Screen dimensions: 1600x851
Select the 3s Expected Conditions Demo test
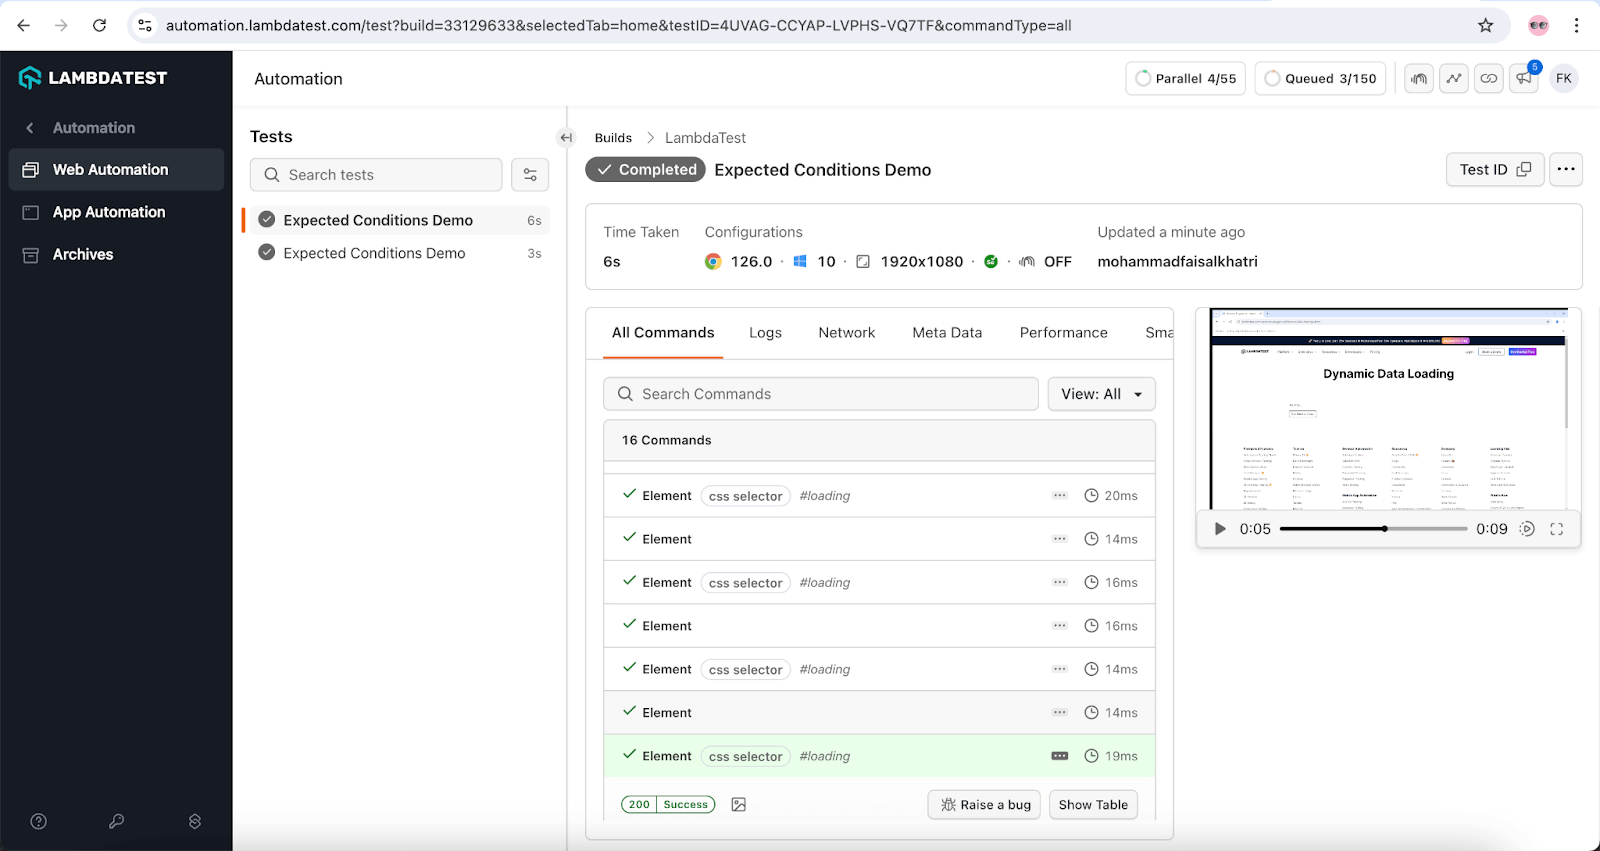point(397,253)
